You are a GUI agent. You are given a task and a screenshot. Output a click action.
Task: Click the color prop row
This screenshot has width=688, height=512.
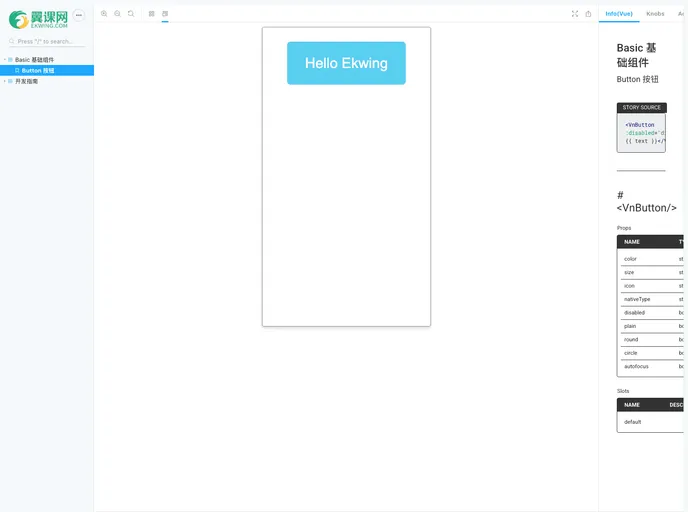pyautogui.click(x=650, y=259)
